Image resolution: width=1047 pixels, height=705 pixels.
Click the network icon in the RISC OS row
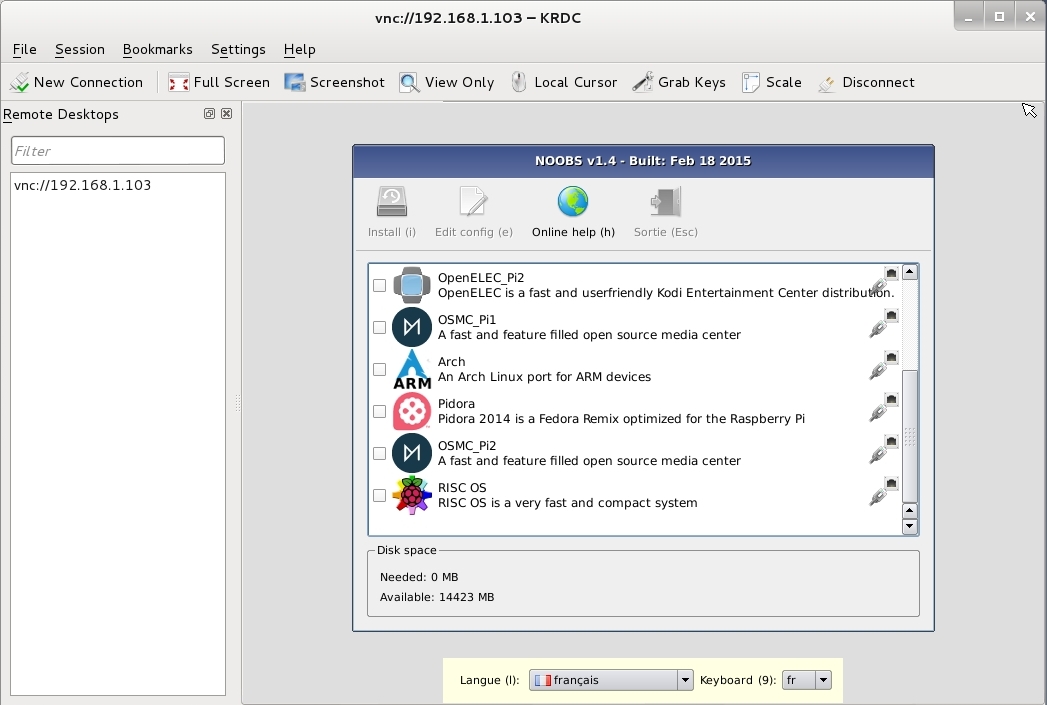coord(884,492)
